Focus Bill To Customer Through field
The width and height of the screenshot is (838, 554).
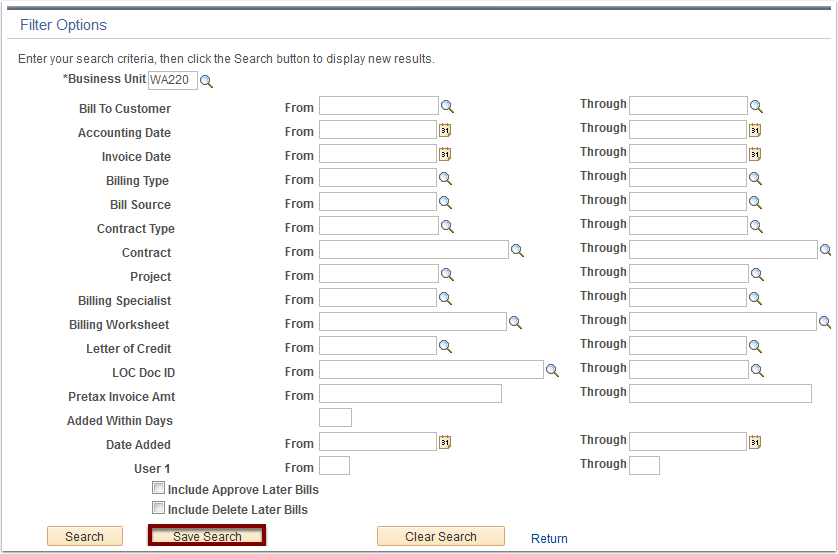point(688,106)
